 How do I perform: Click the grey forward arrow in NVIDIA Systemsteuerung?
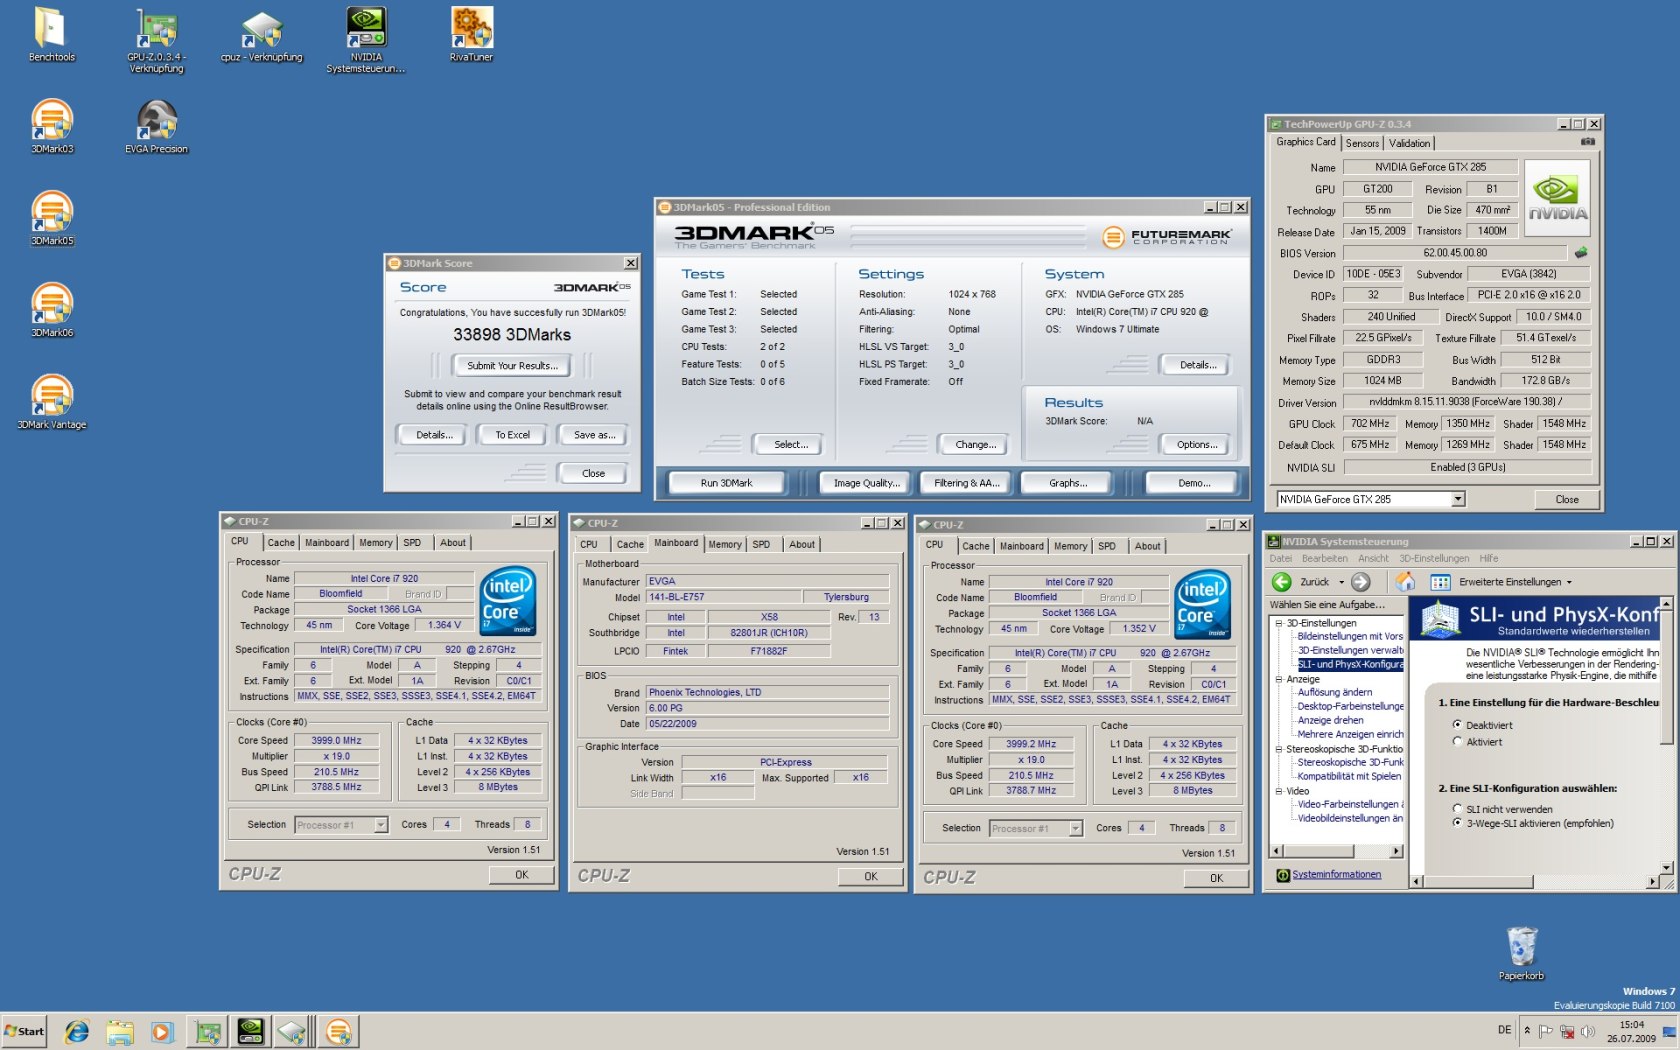click(1361, 582)
